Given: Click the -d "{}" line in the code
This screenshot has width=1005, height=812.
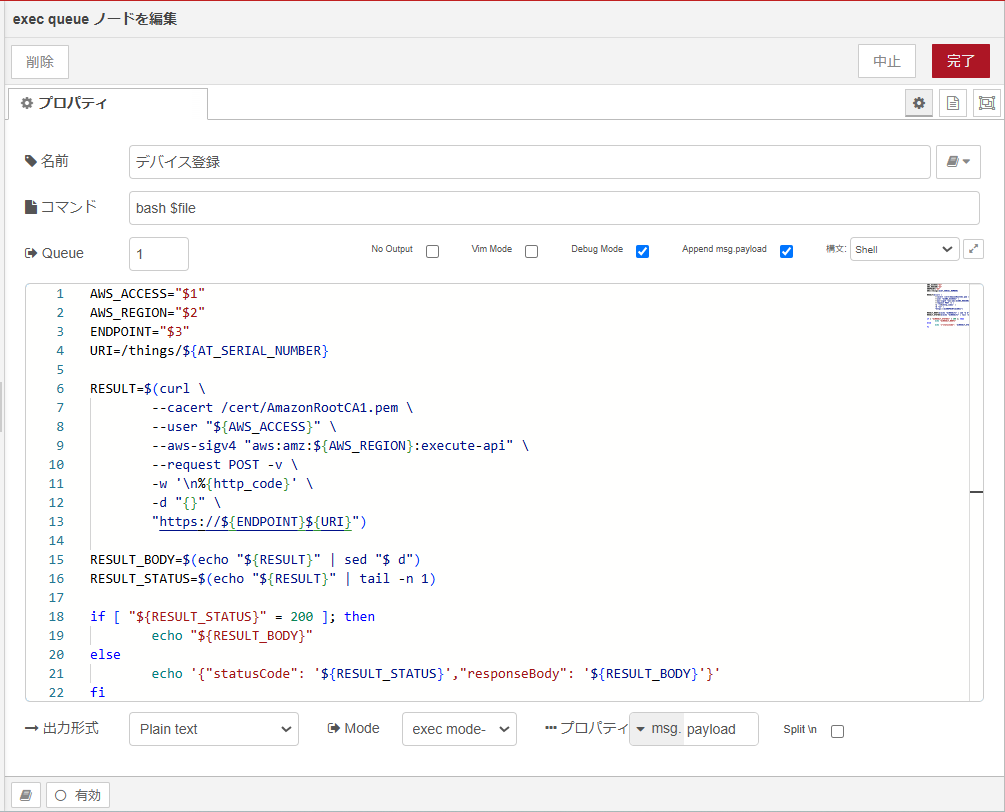Looking at the screenshot, I should tap(186, 502).
